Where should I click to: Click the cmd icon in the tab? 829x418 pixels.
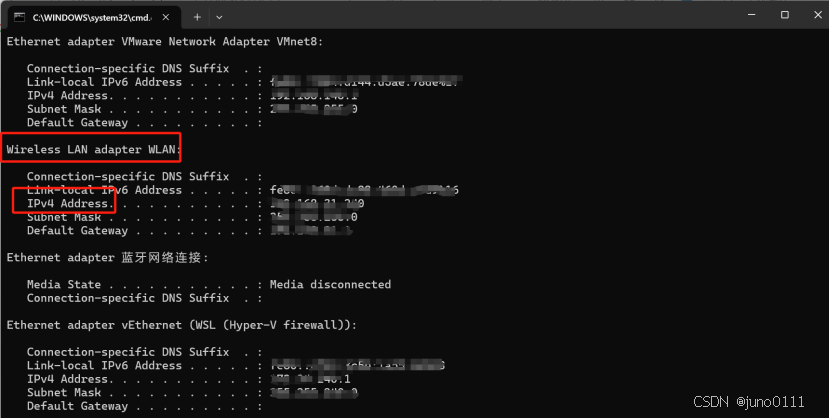click(x=19, y=17)
